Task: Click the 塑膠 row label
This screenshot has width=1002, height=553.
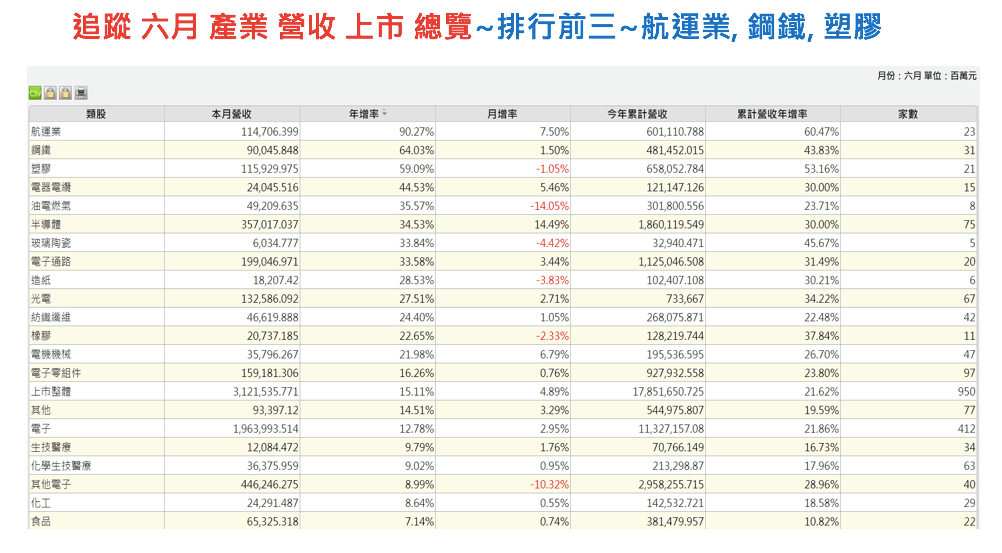Action: tap(40, 169)
